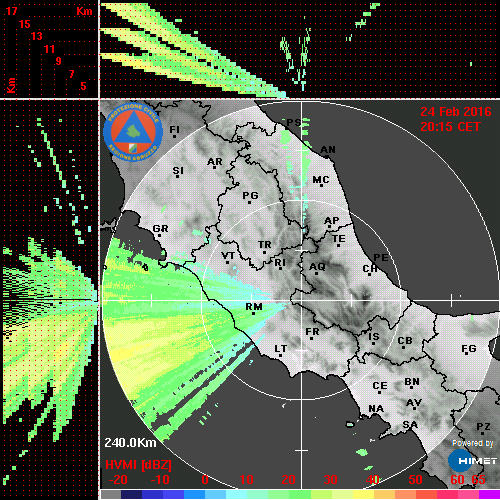Viewport: 500px width, 500px height.
Task: Click the HIMET logo
Action: (x=472, y=461)
